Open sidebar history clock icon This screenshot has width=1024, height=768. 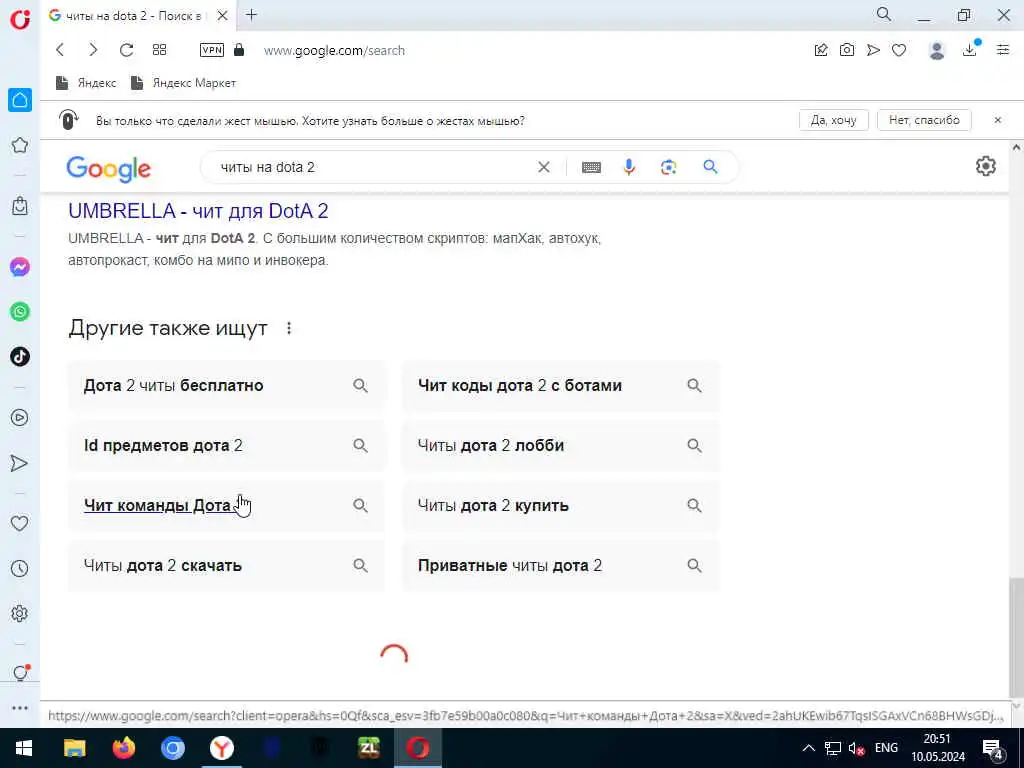[20, 568]
